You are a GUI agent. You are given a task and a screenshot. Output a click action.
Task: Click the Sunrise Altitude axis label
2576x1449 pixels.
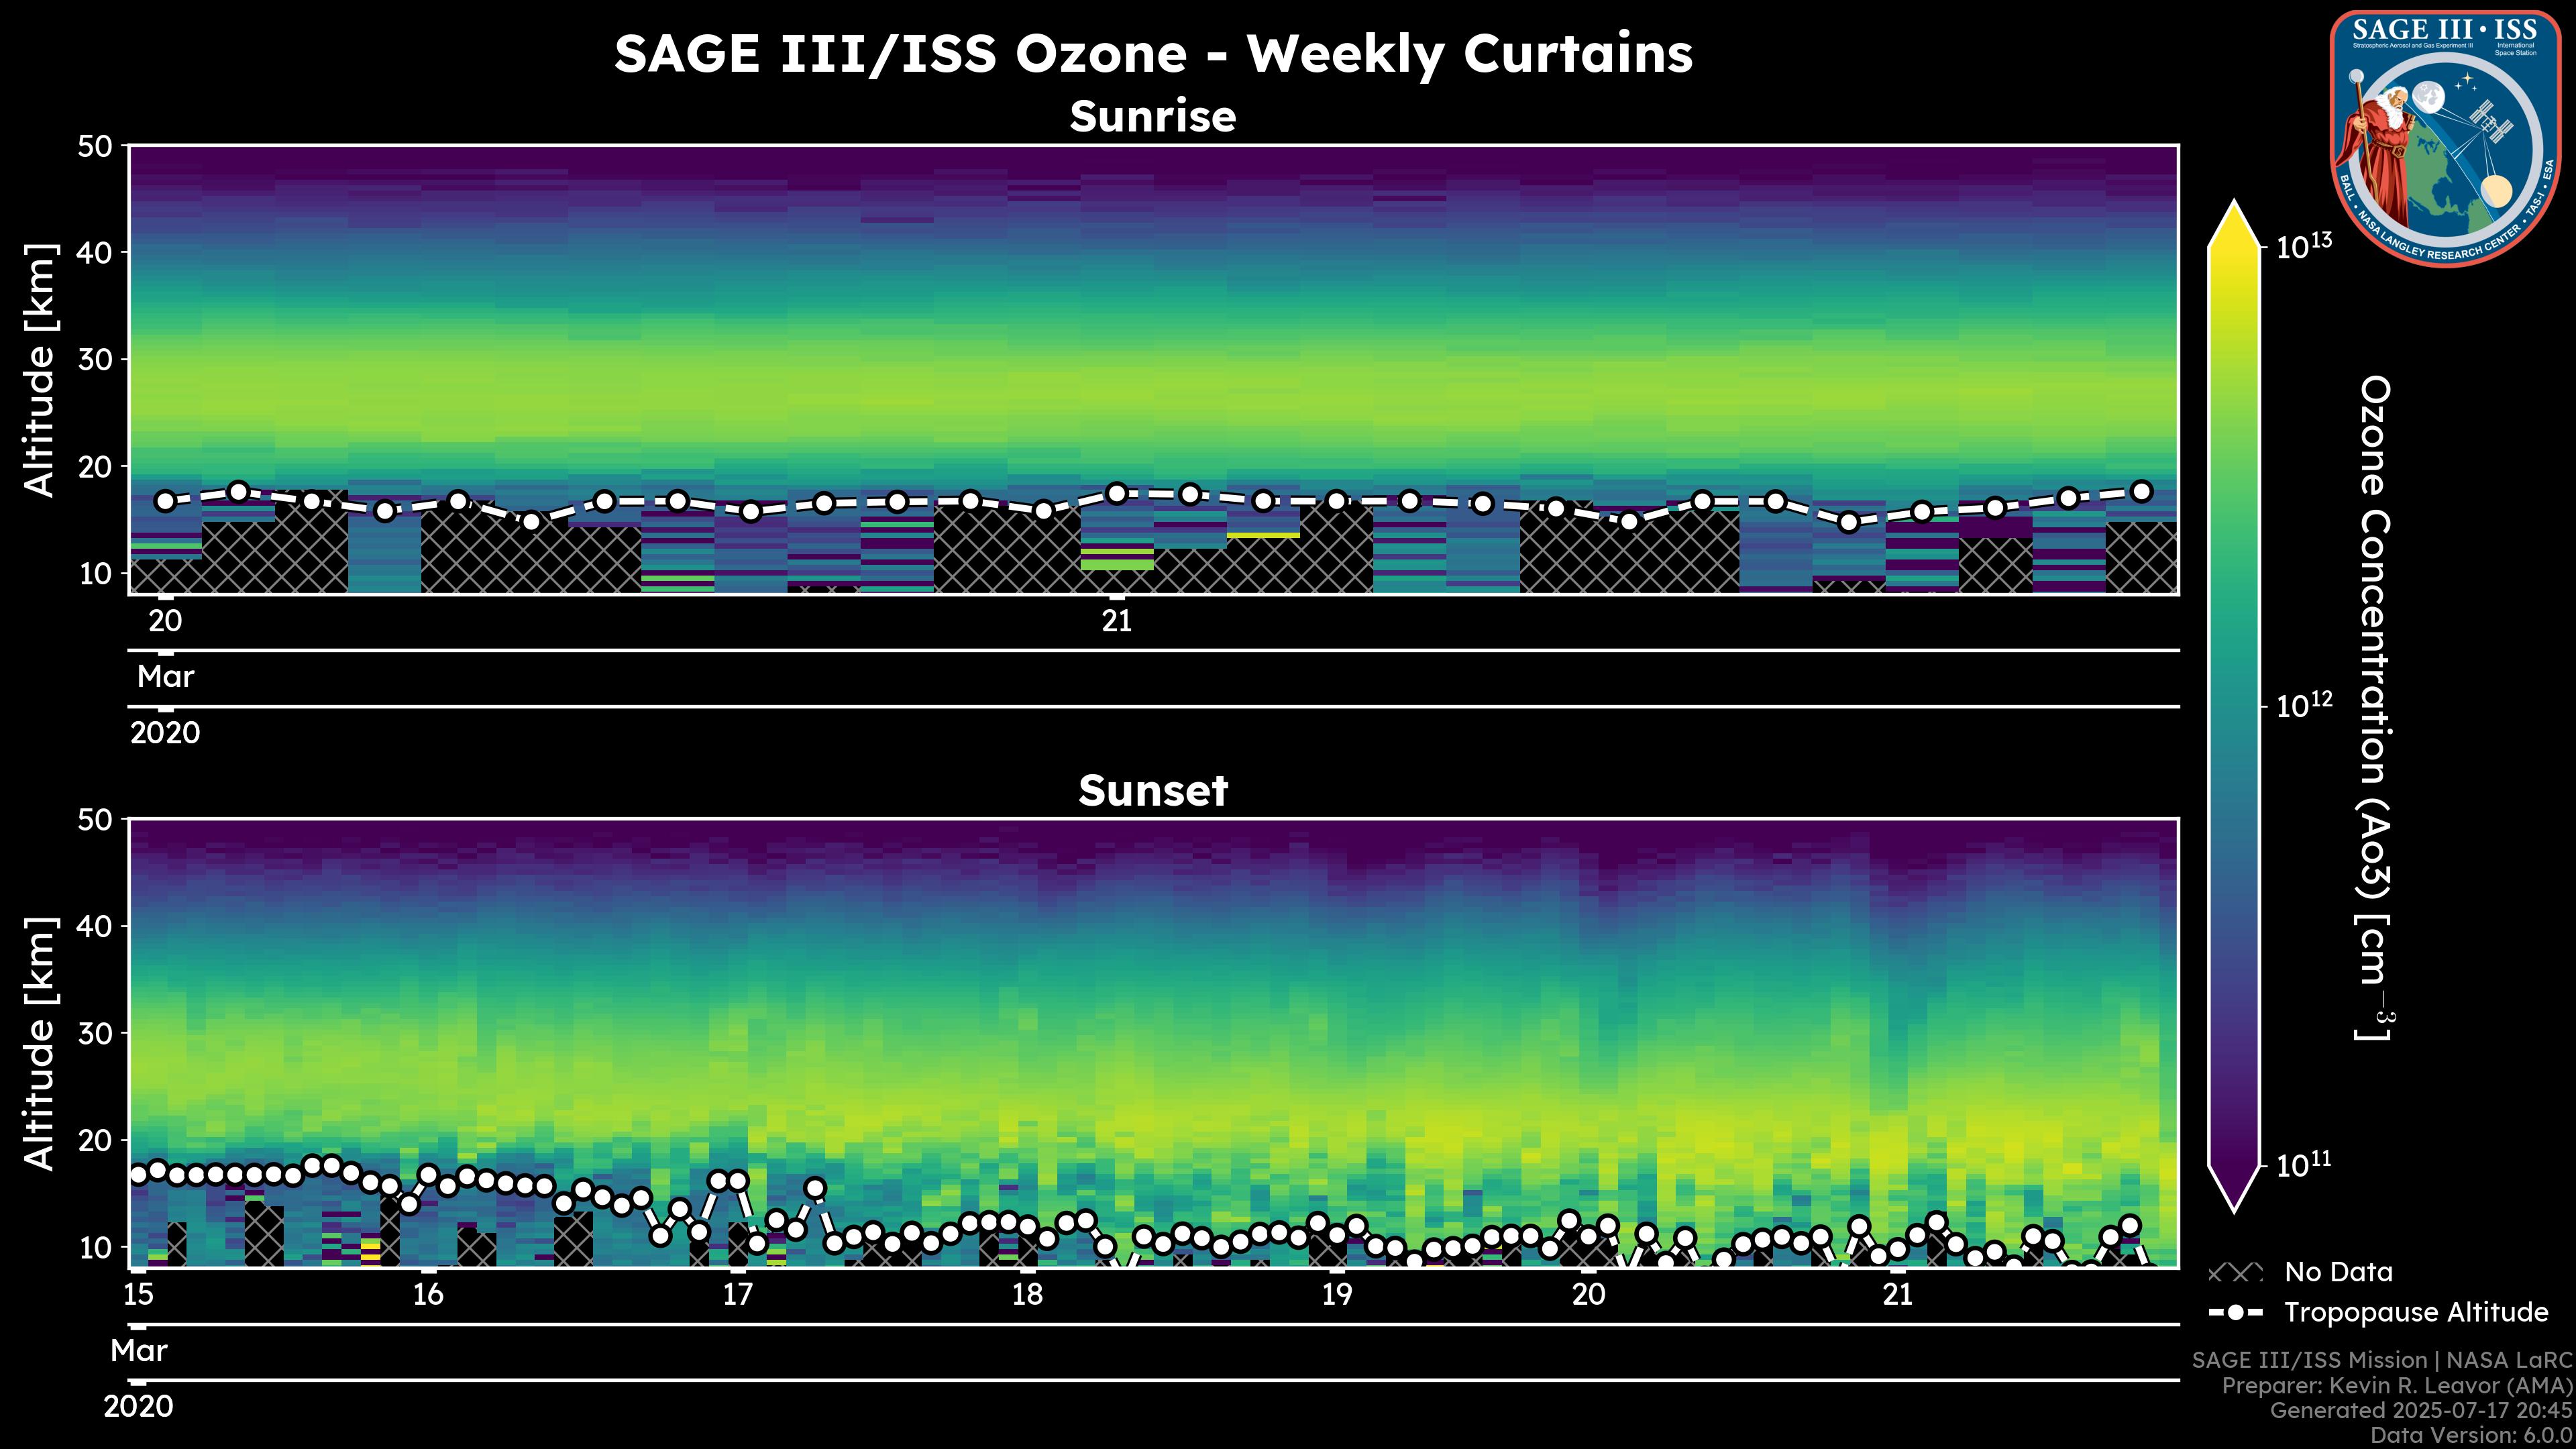[40, 370]
